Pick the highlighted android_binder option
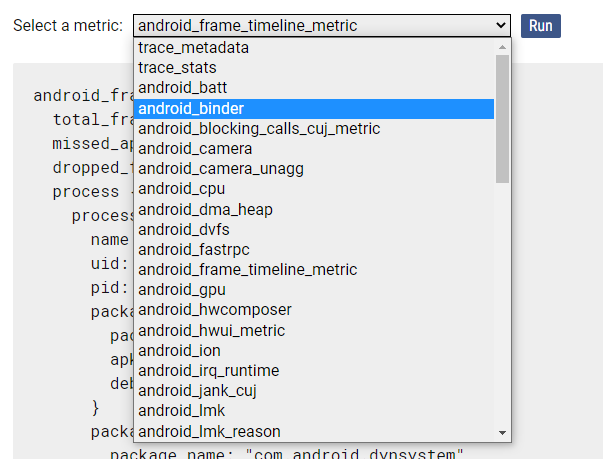This screenshot has height=459, width=603. 191,108
